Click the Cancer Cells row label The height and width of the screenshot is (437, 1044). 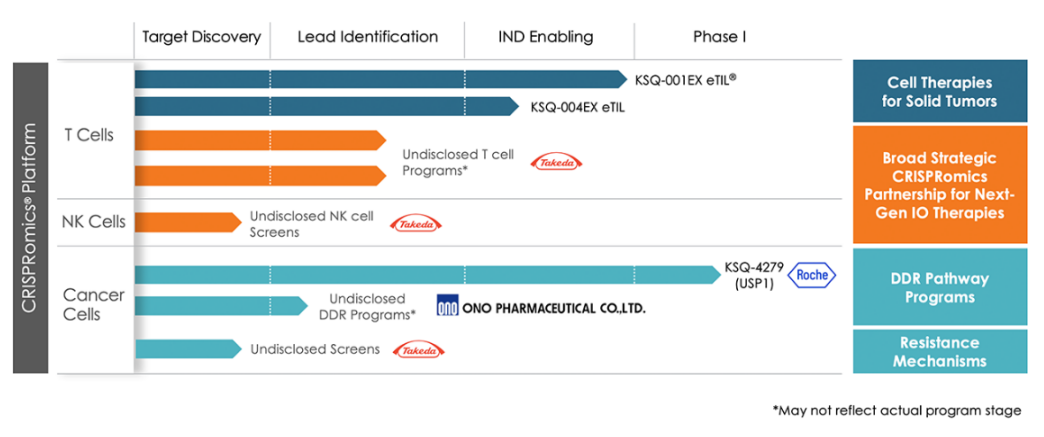[x=94, y=305]
